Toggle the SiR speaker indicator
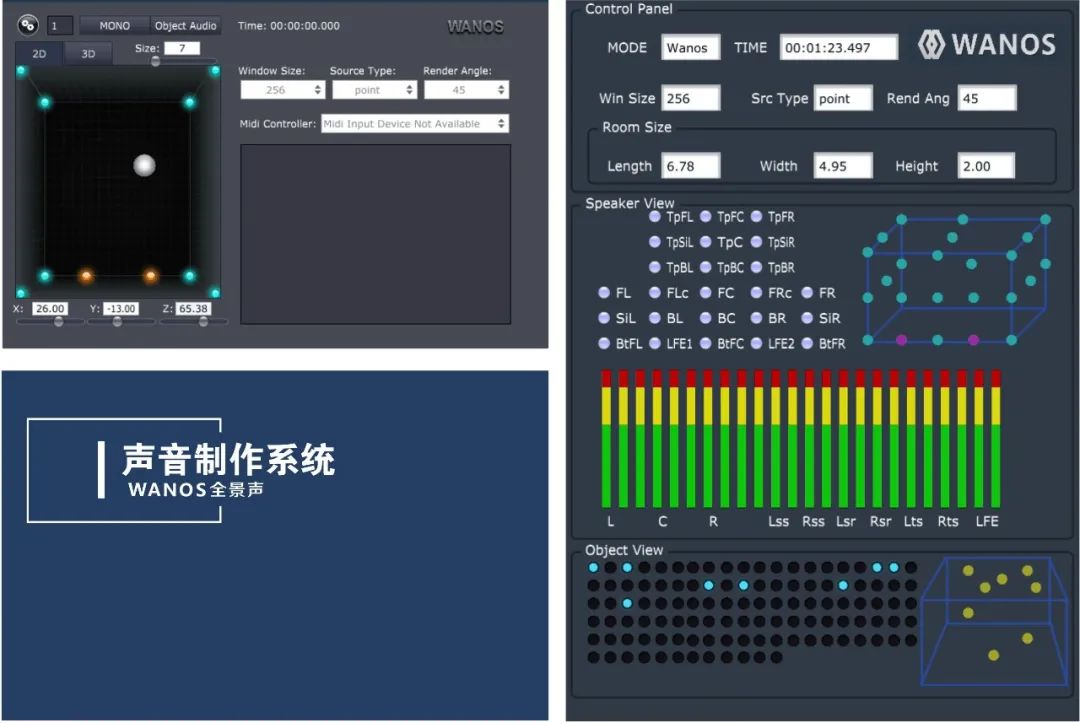The width and height of the screenshot is (1080, 723). (x=807, y=318)
